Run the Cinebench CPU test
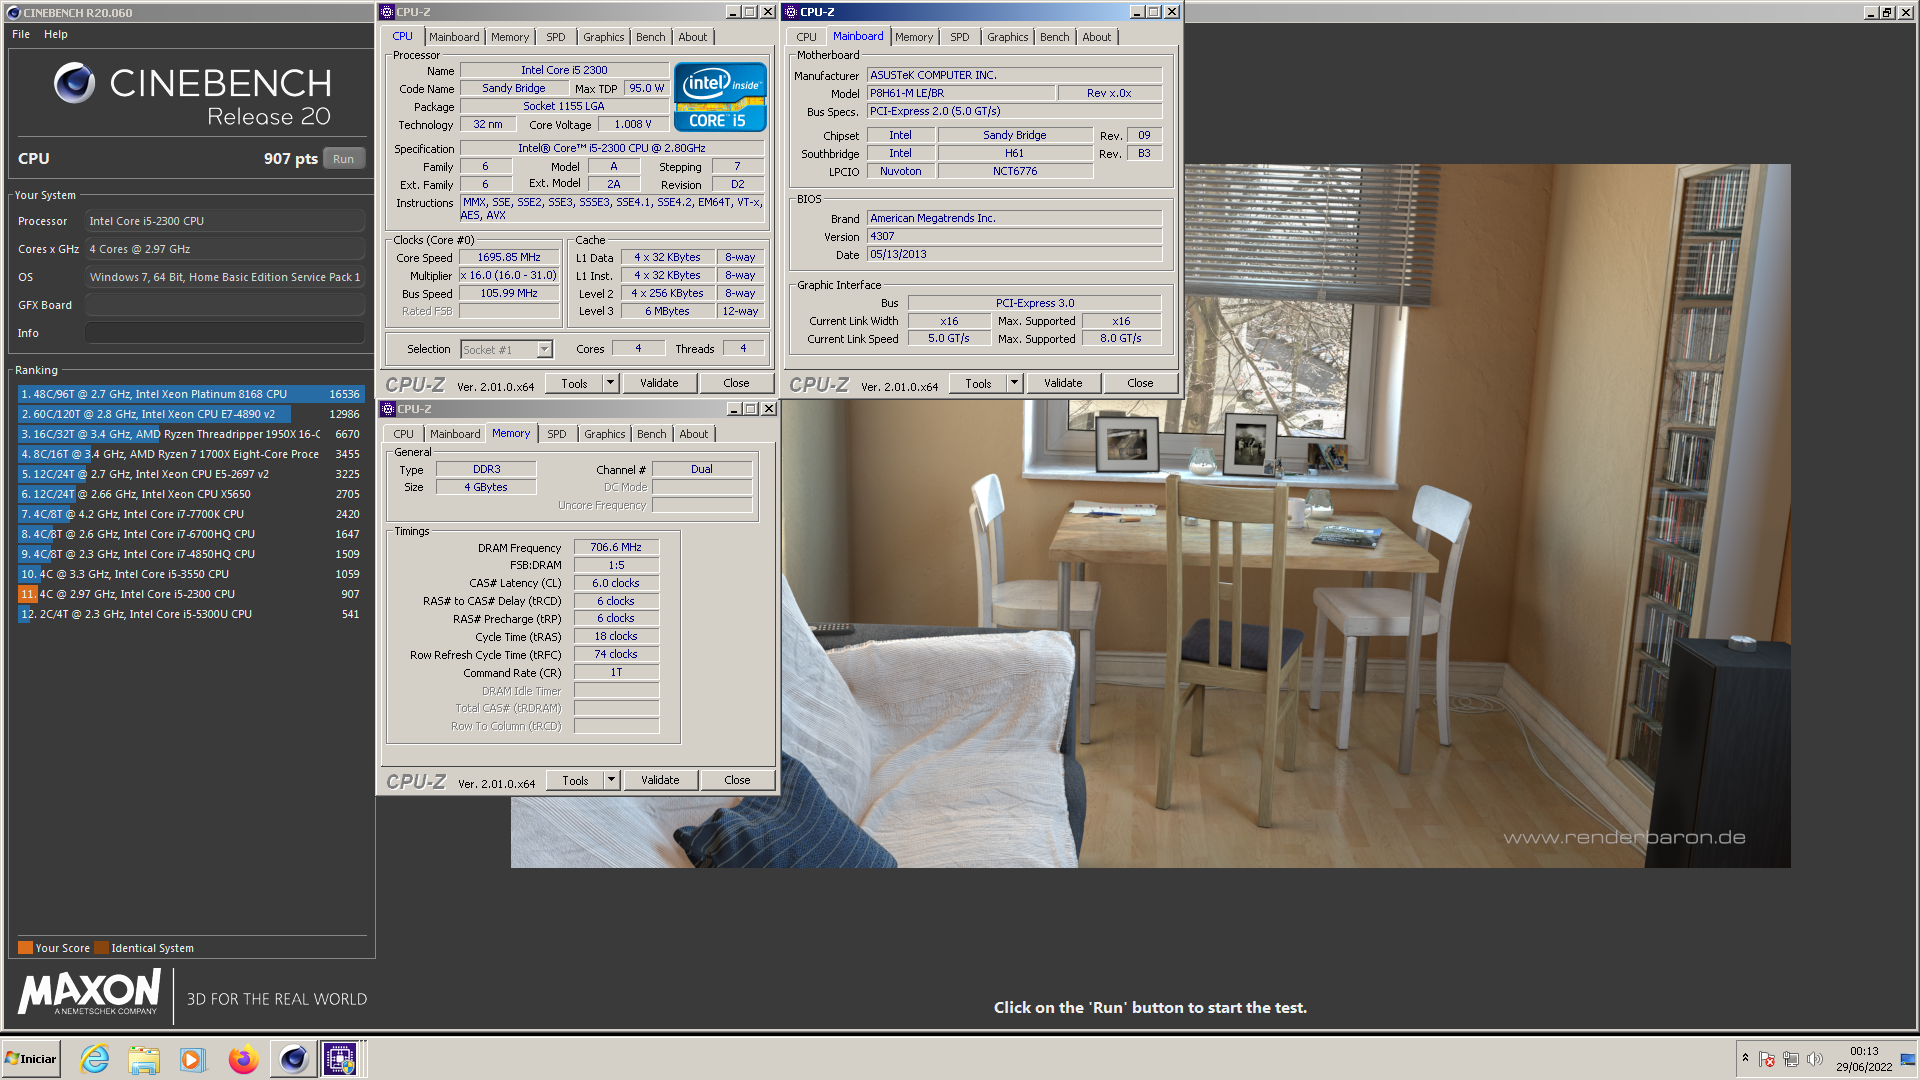Screen dimensions: 1920x1080 pos(343,159)
